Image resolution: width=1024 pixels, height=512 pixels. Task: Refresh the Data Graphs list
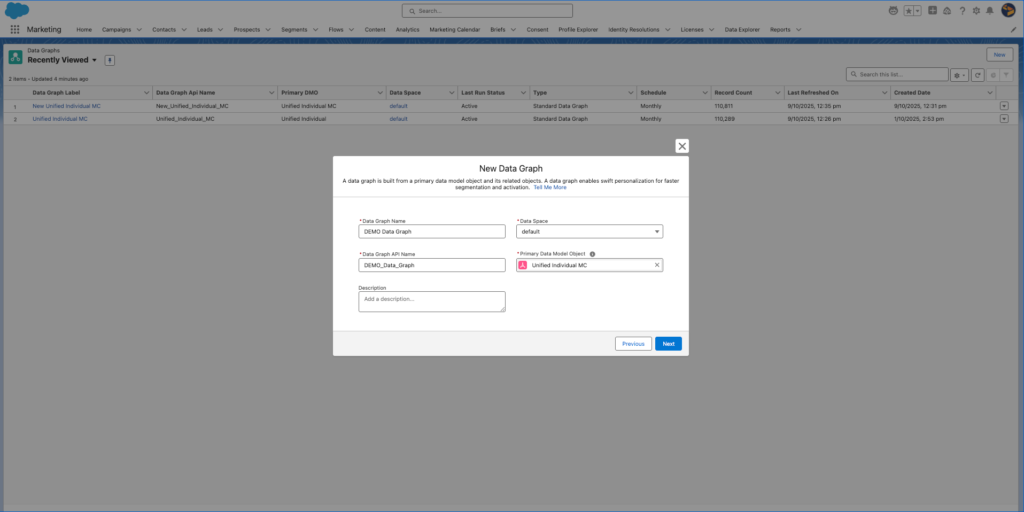pos(977,75)
